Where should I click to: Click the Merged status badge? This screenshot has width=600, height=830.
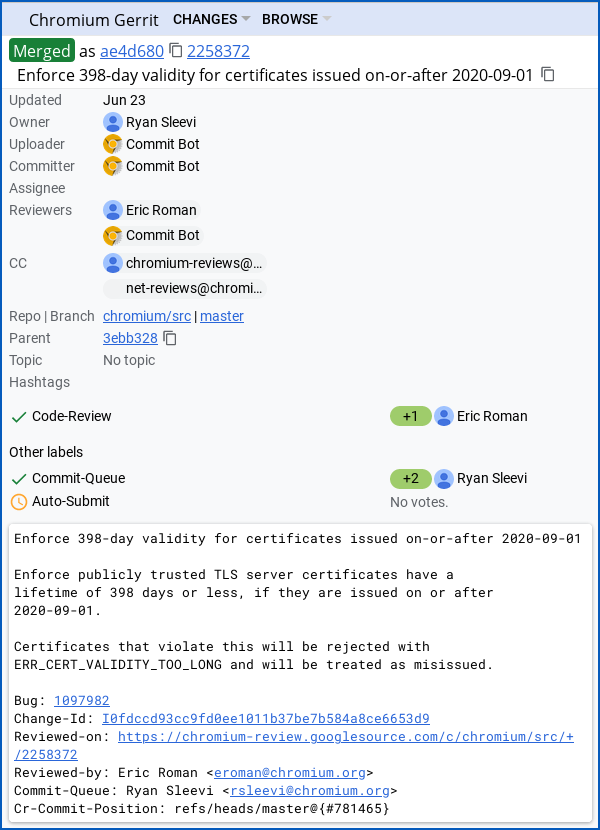42,51
